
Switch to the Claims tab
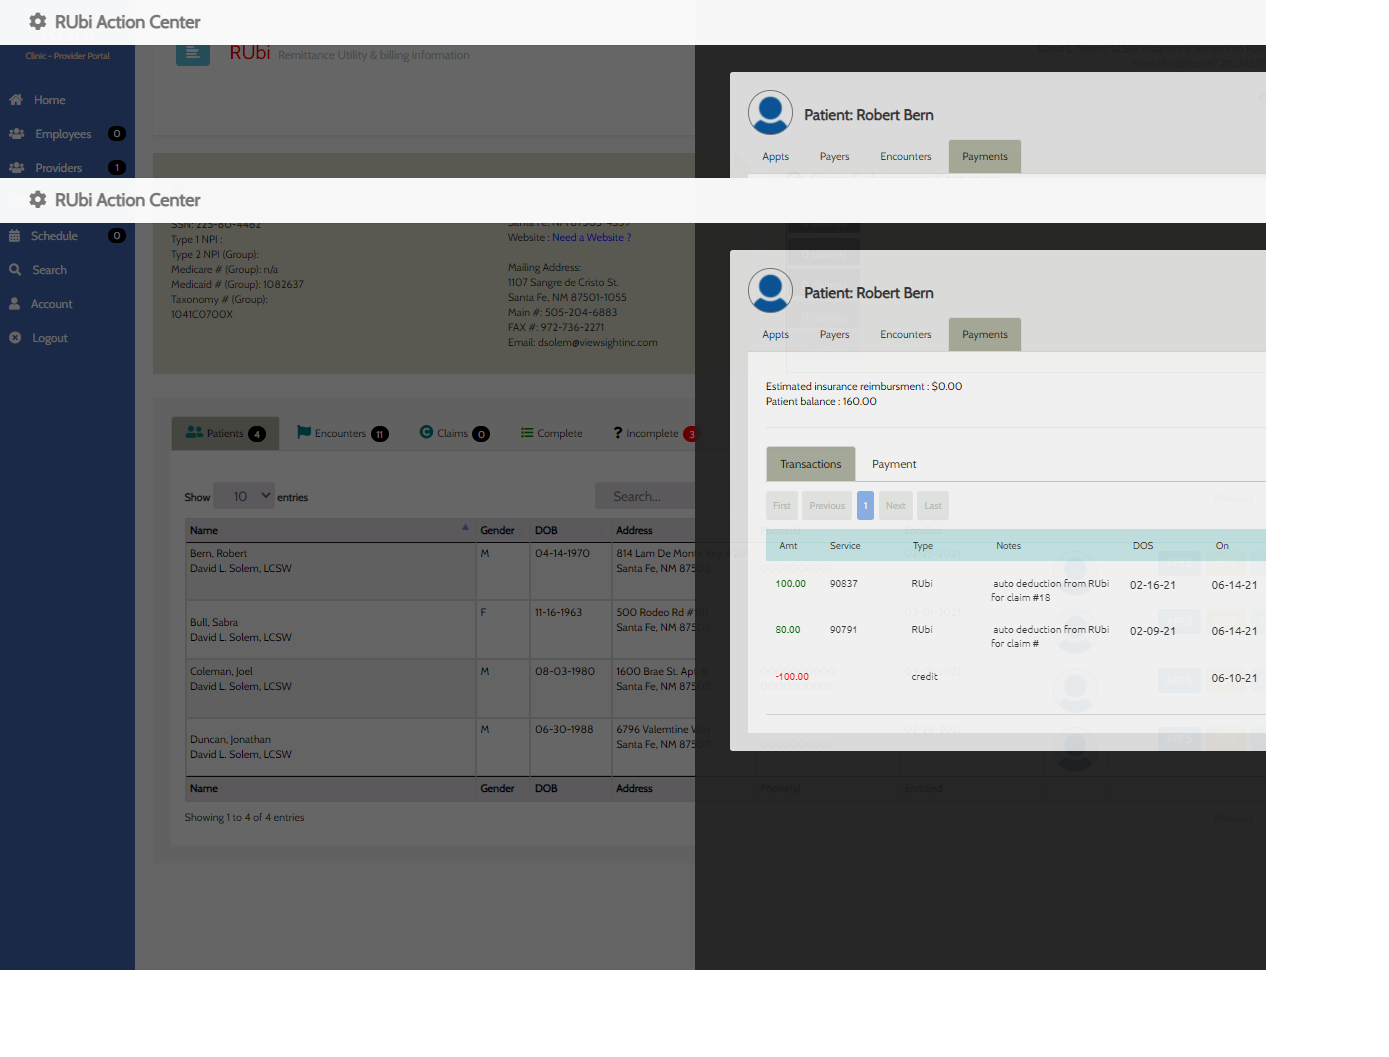(x=453, y=433)
